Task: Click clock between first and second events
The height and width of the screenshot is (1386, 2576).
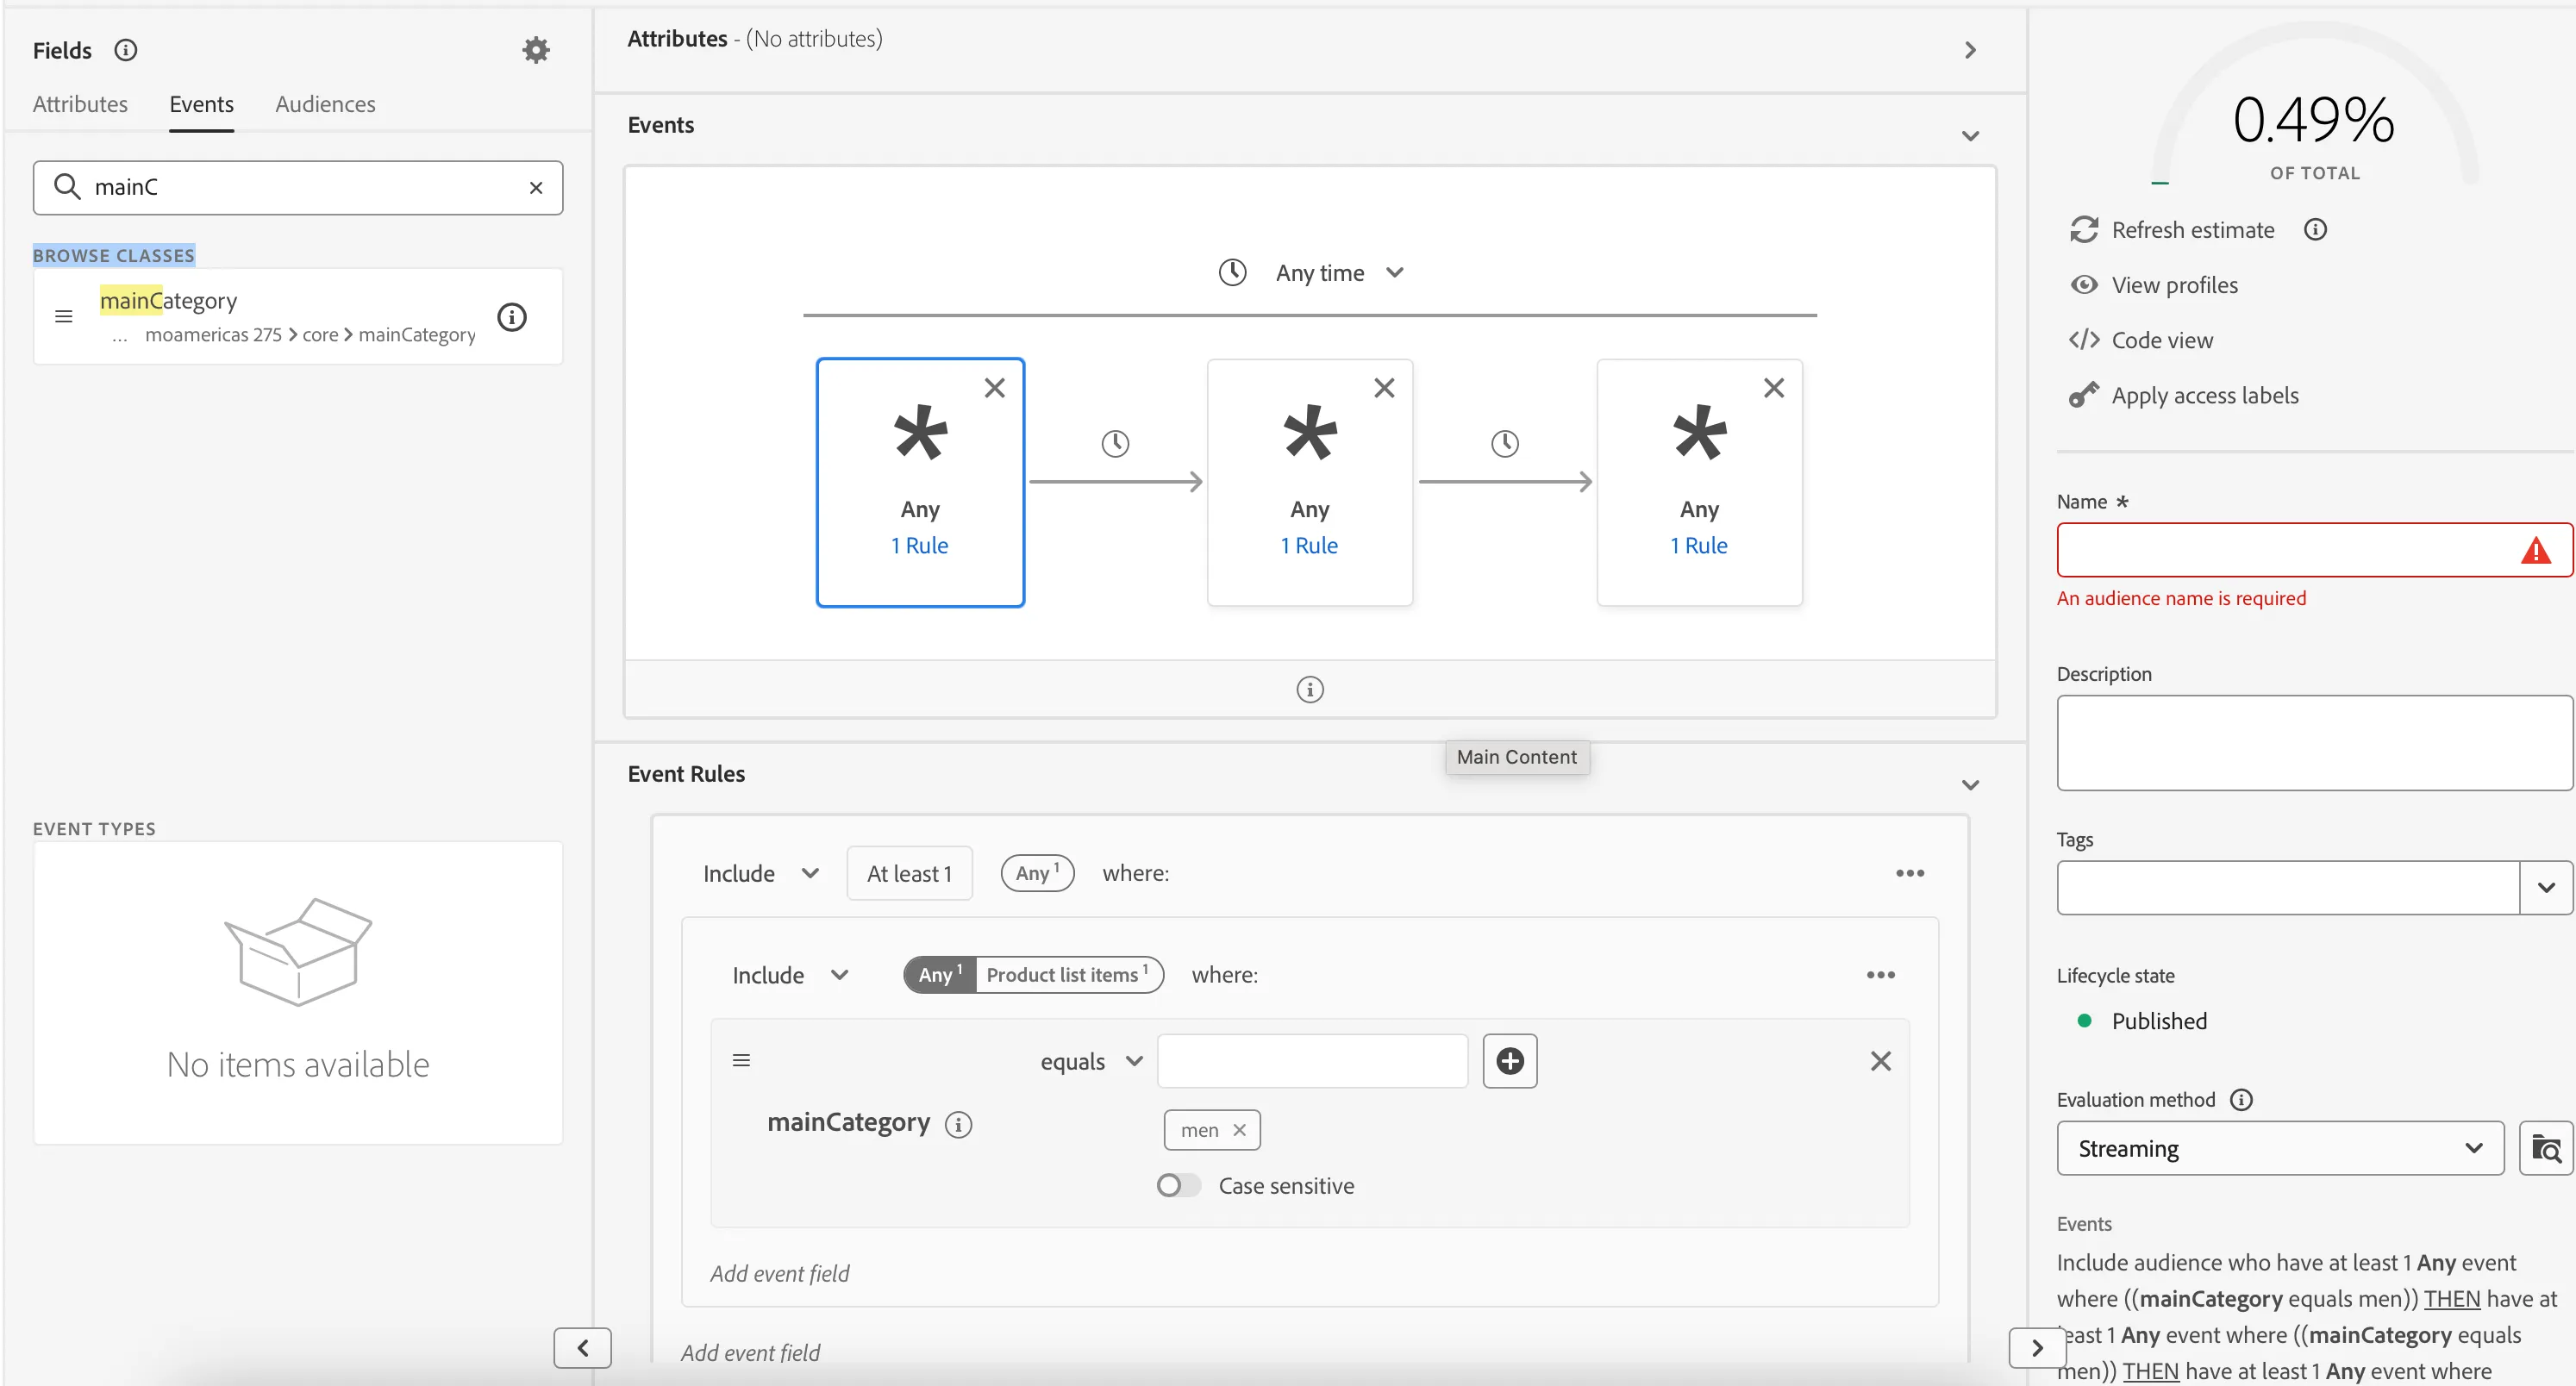Action: [x=1115, y=443]
